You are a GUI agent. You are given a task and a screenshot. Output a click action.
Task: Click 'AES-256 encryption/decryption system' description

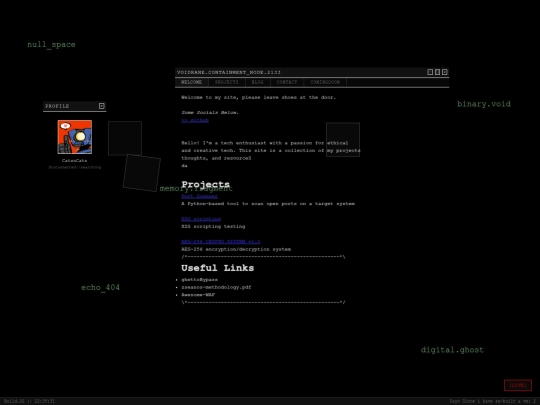236,249
